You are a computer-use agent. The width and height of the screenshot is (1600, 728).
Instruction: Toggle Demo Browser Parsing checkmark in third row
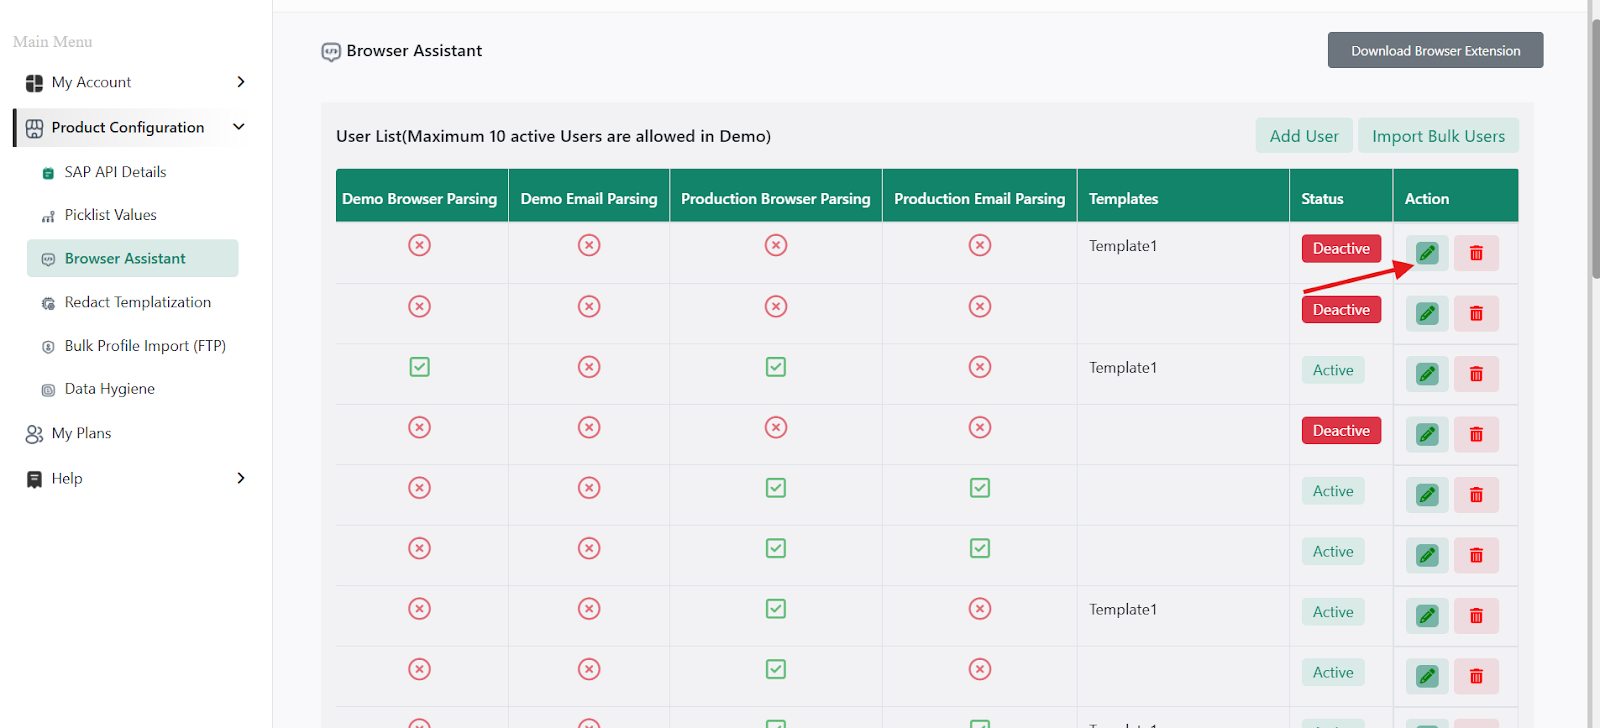[x=420, y=367]
